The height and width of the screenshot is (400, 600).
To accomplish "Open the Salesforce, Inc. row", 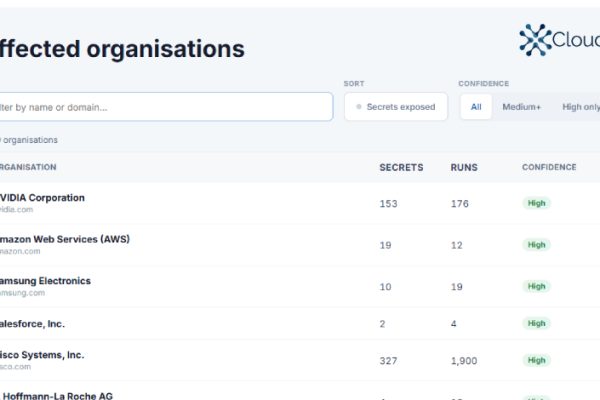I will point(300,323).
